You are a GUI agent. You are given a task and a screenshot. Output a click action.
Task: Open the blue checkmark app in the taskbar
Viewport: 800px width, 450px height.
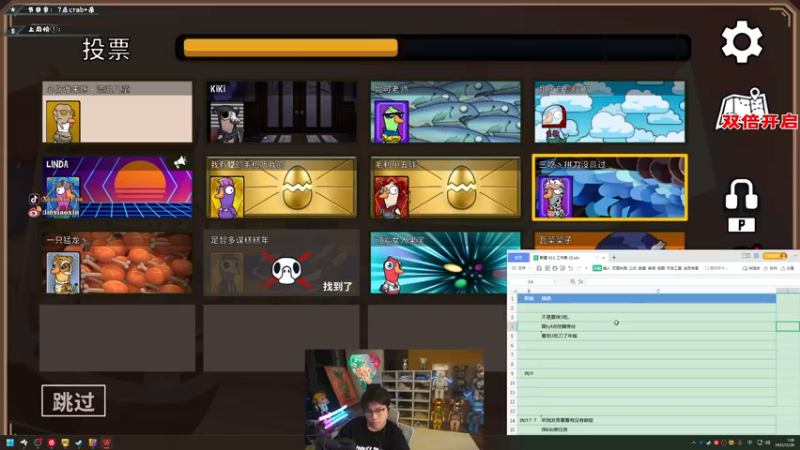pos(79,442)
